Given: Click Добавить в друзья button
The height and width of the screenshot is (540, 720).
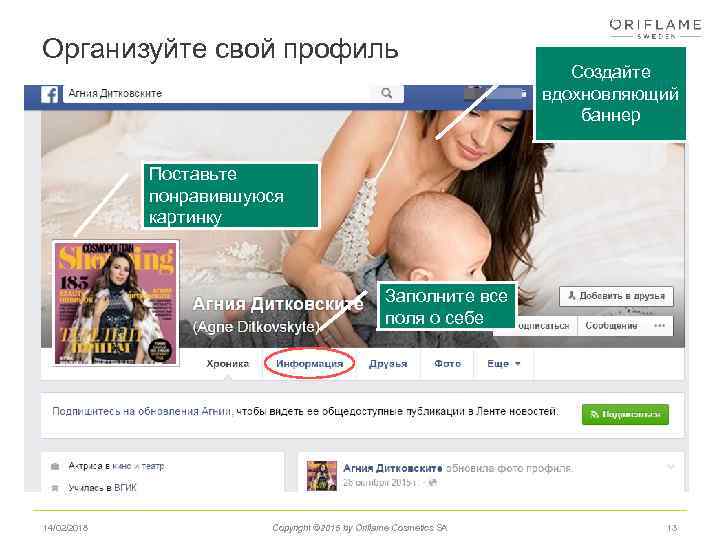Looking at the screenshot, I should (x=616, y=296).
